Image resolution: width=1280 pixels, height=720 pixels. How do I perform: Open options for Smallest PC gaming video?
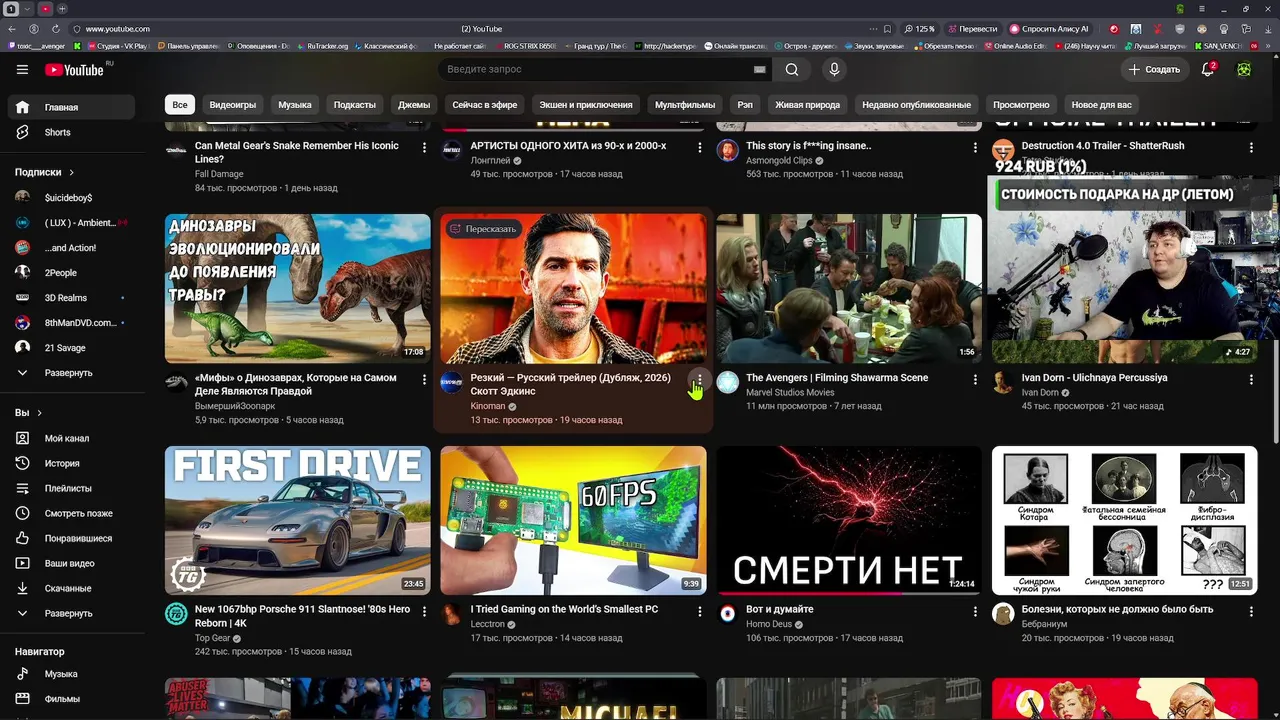(x=700, y=611)
